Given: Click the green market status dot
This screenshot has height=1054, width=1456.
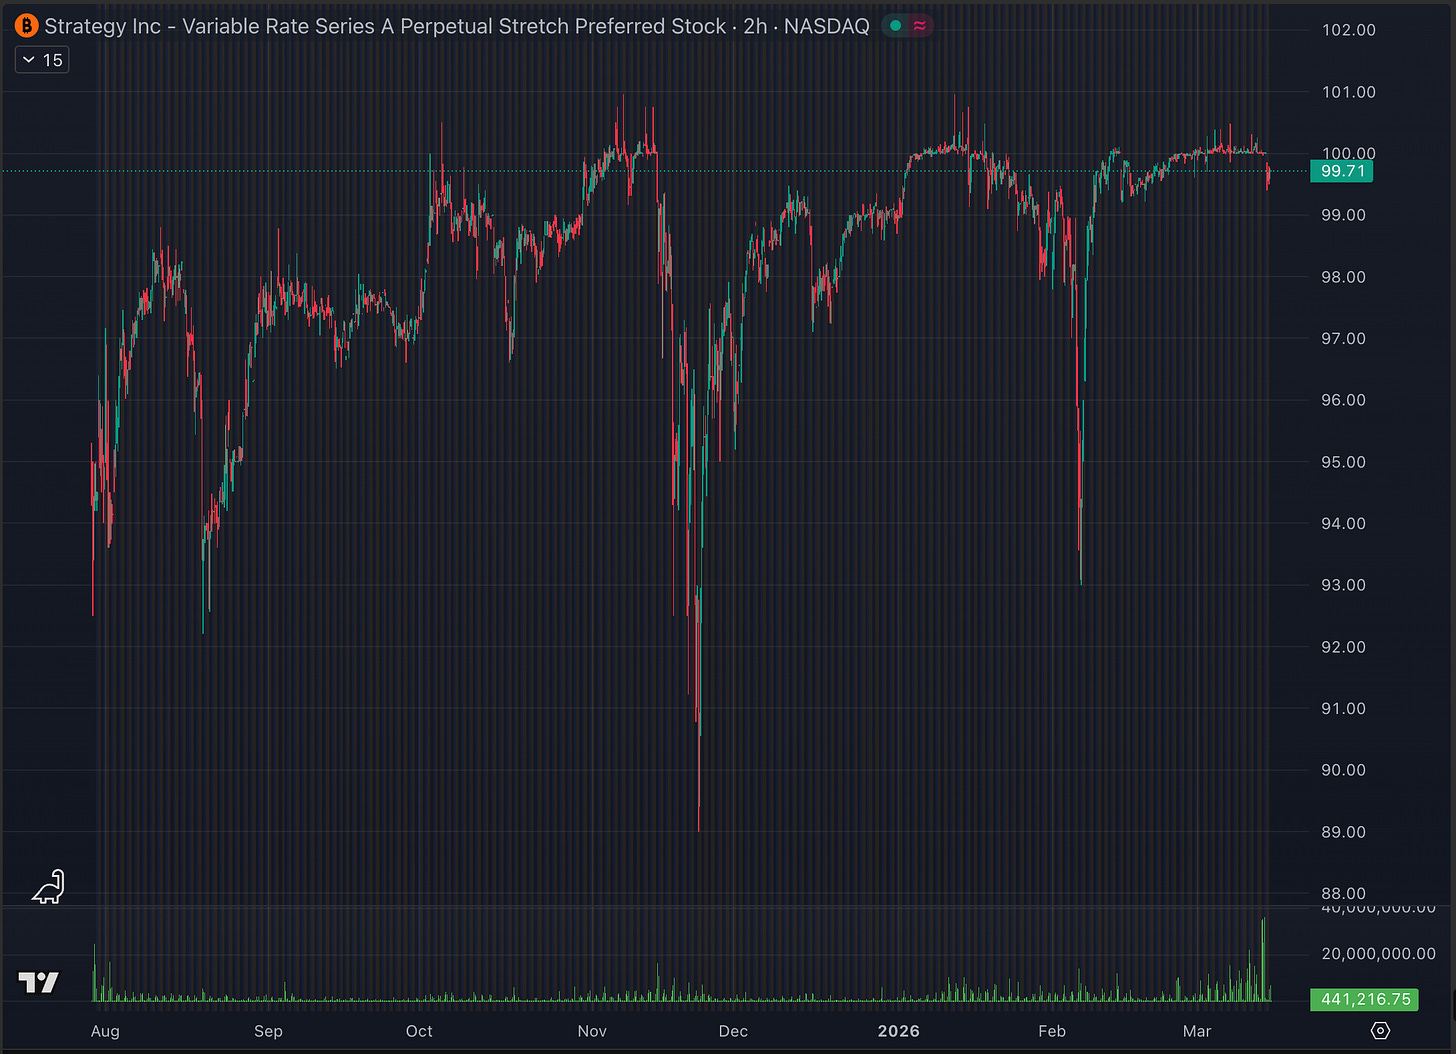Looking at the screenshot, I should 896,26.
